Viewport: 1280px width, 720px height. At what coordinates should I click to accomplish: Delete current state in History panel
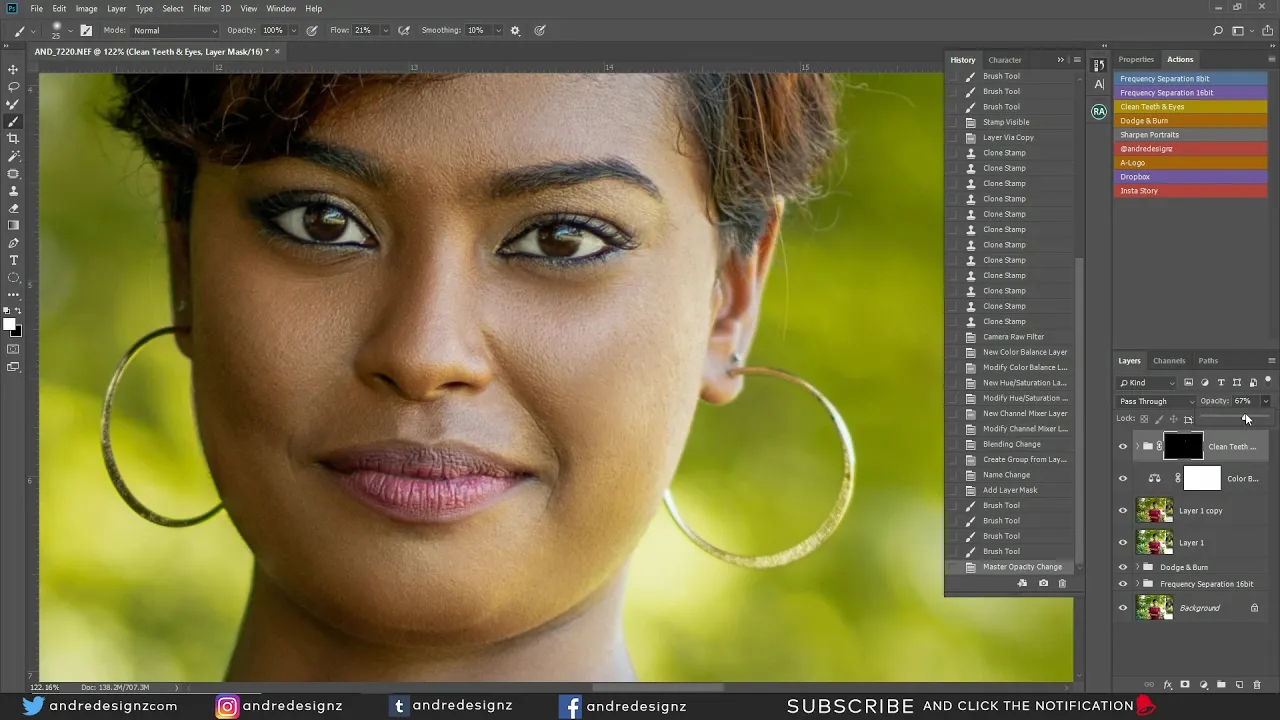pos(1062,583)
